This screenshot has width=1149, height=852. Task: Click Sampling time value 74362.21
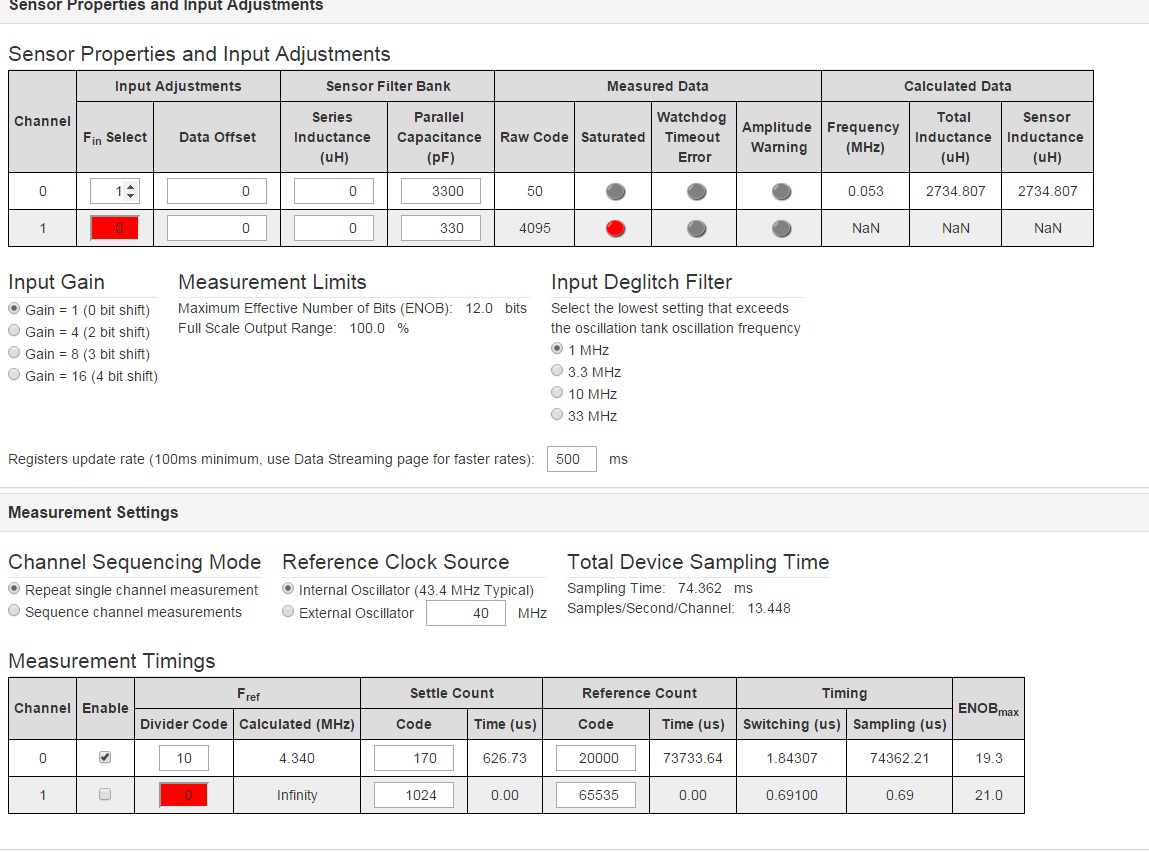pyautogui.click(x=899, y=758)
